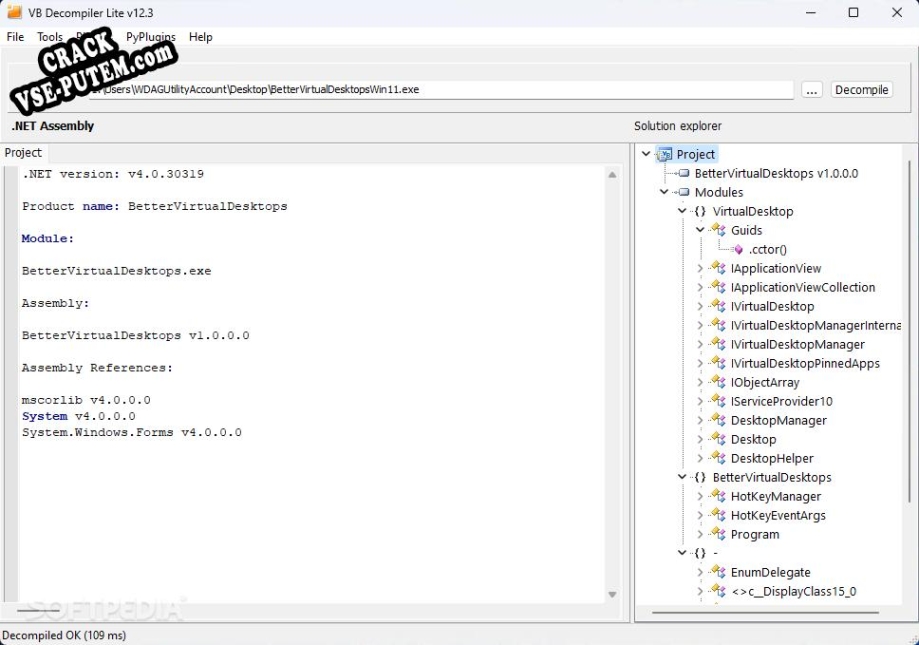Collapse the Guids class node

(700, 230)
